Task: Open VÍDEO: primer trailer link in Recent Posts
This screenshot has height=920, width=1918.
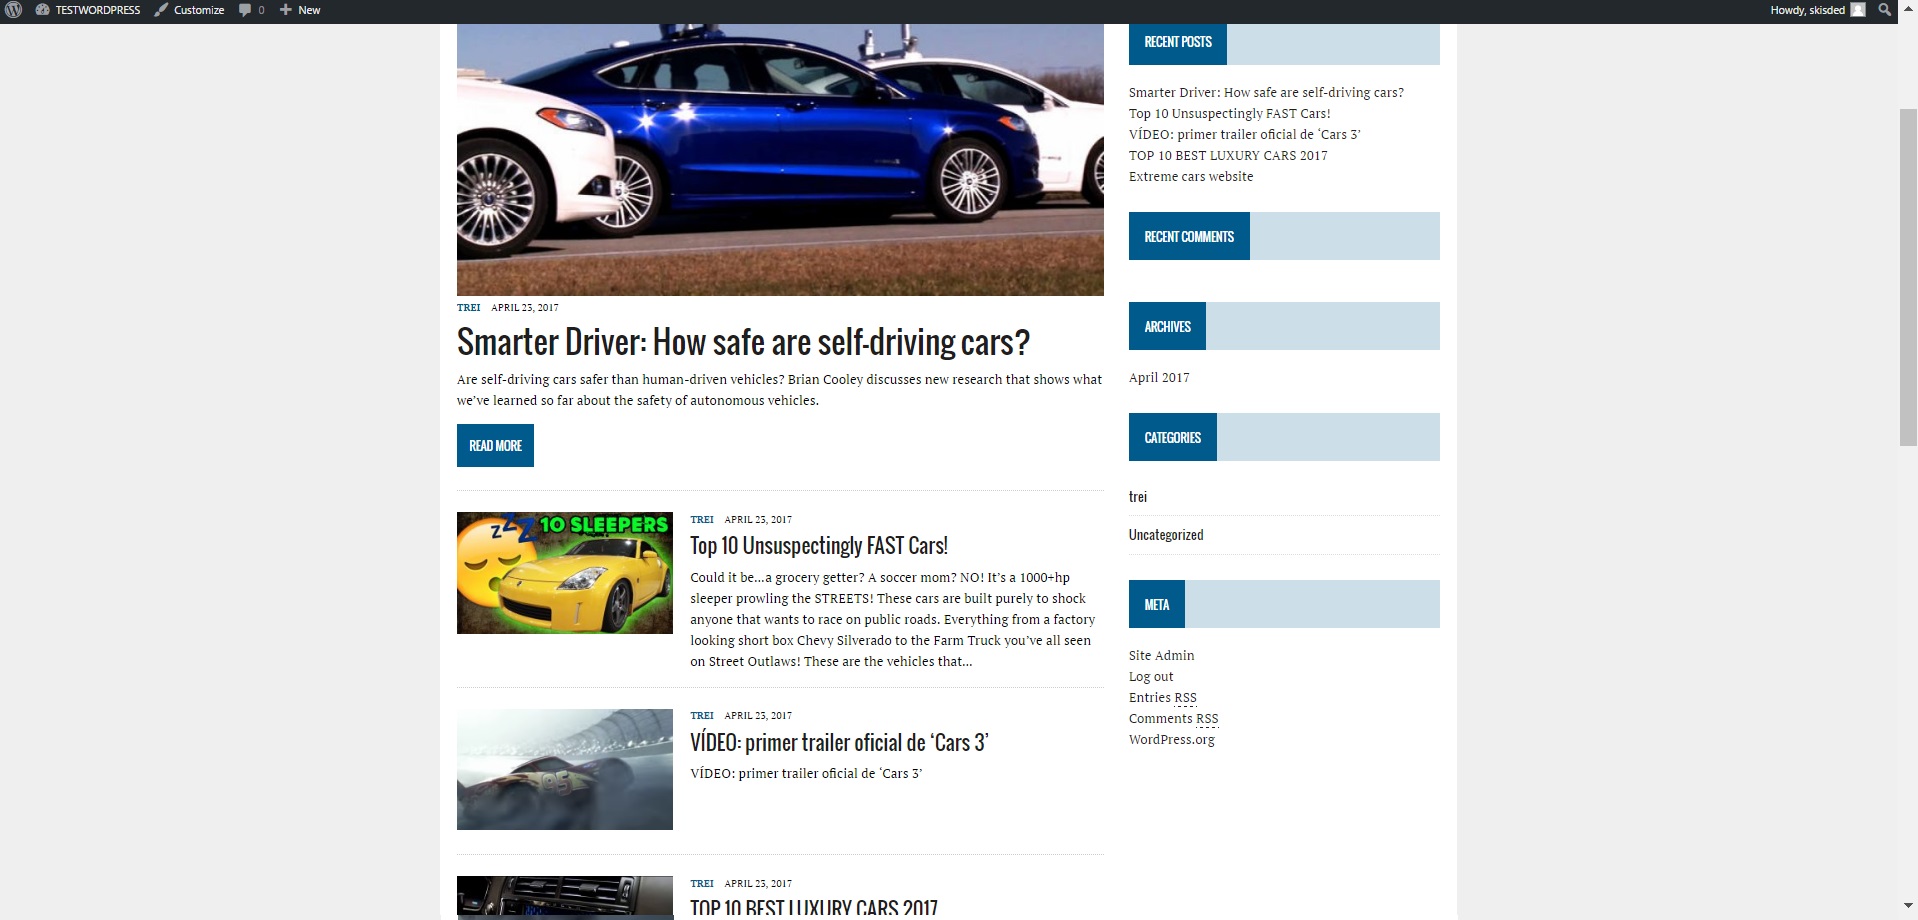Action: 1245,135
